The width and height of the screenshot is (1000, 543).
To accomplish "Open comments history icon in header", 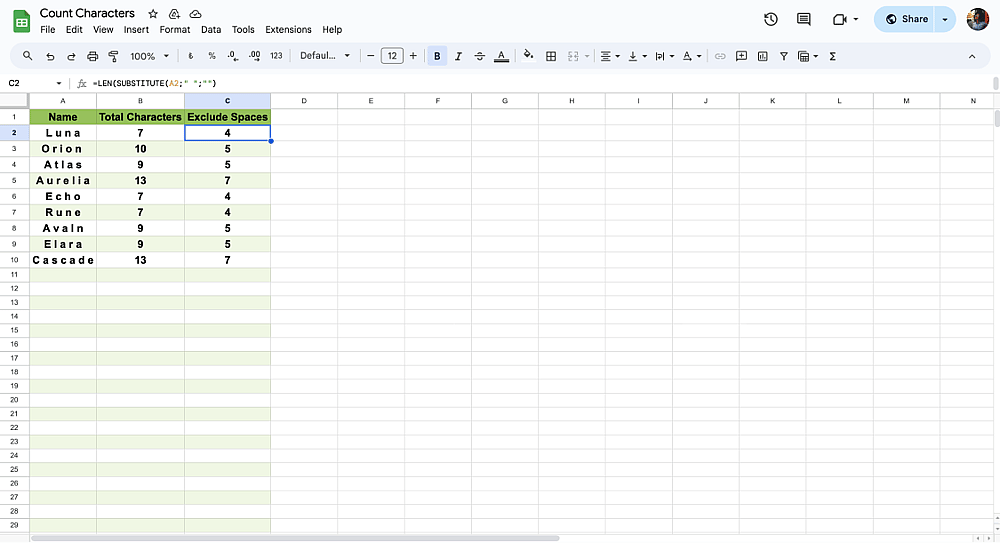I will pyautogui.click(x=804, y=19).
